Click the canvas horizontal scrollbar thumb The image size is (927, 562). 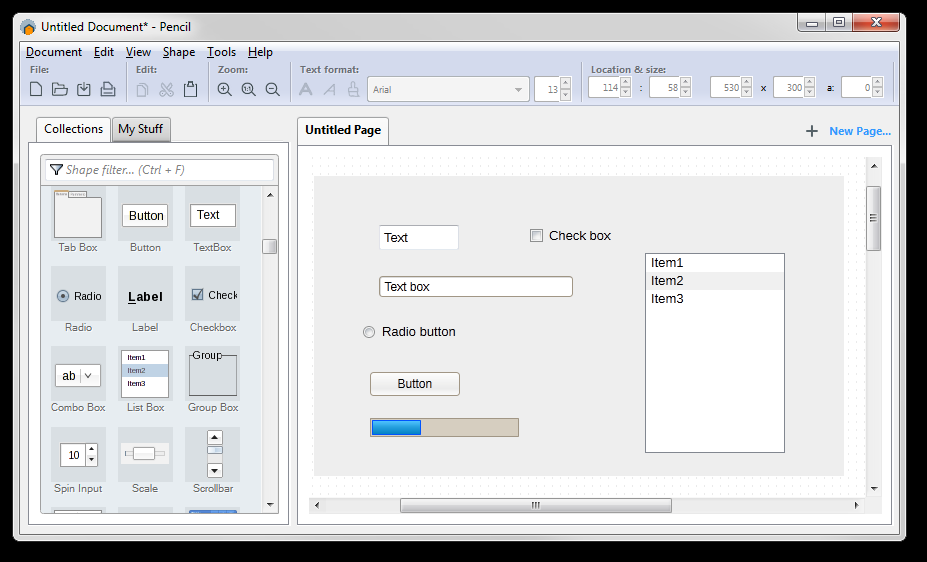tap(536, 505)
